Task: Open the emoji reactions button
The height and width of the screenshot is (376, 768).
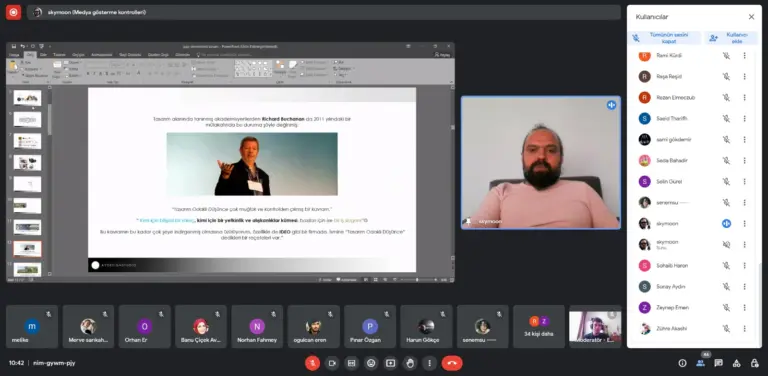Action: [371, 363]
